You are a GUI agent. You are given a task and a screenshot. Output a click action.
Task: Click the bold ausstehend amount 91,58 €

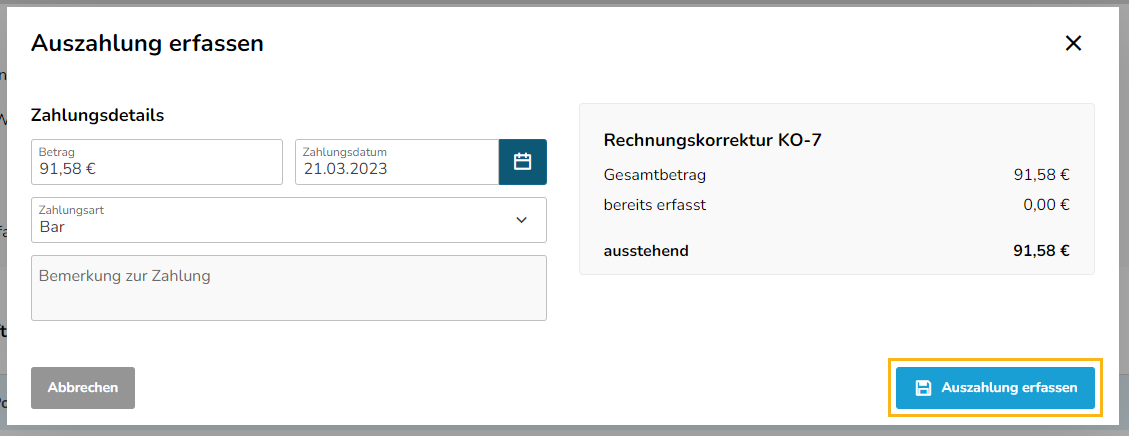click(x=1040, y=251)
